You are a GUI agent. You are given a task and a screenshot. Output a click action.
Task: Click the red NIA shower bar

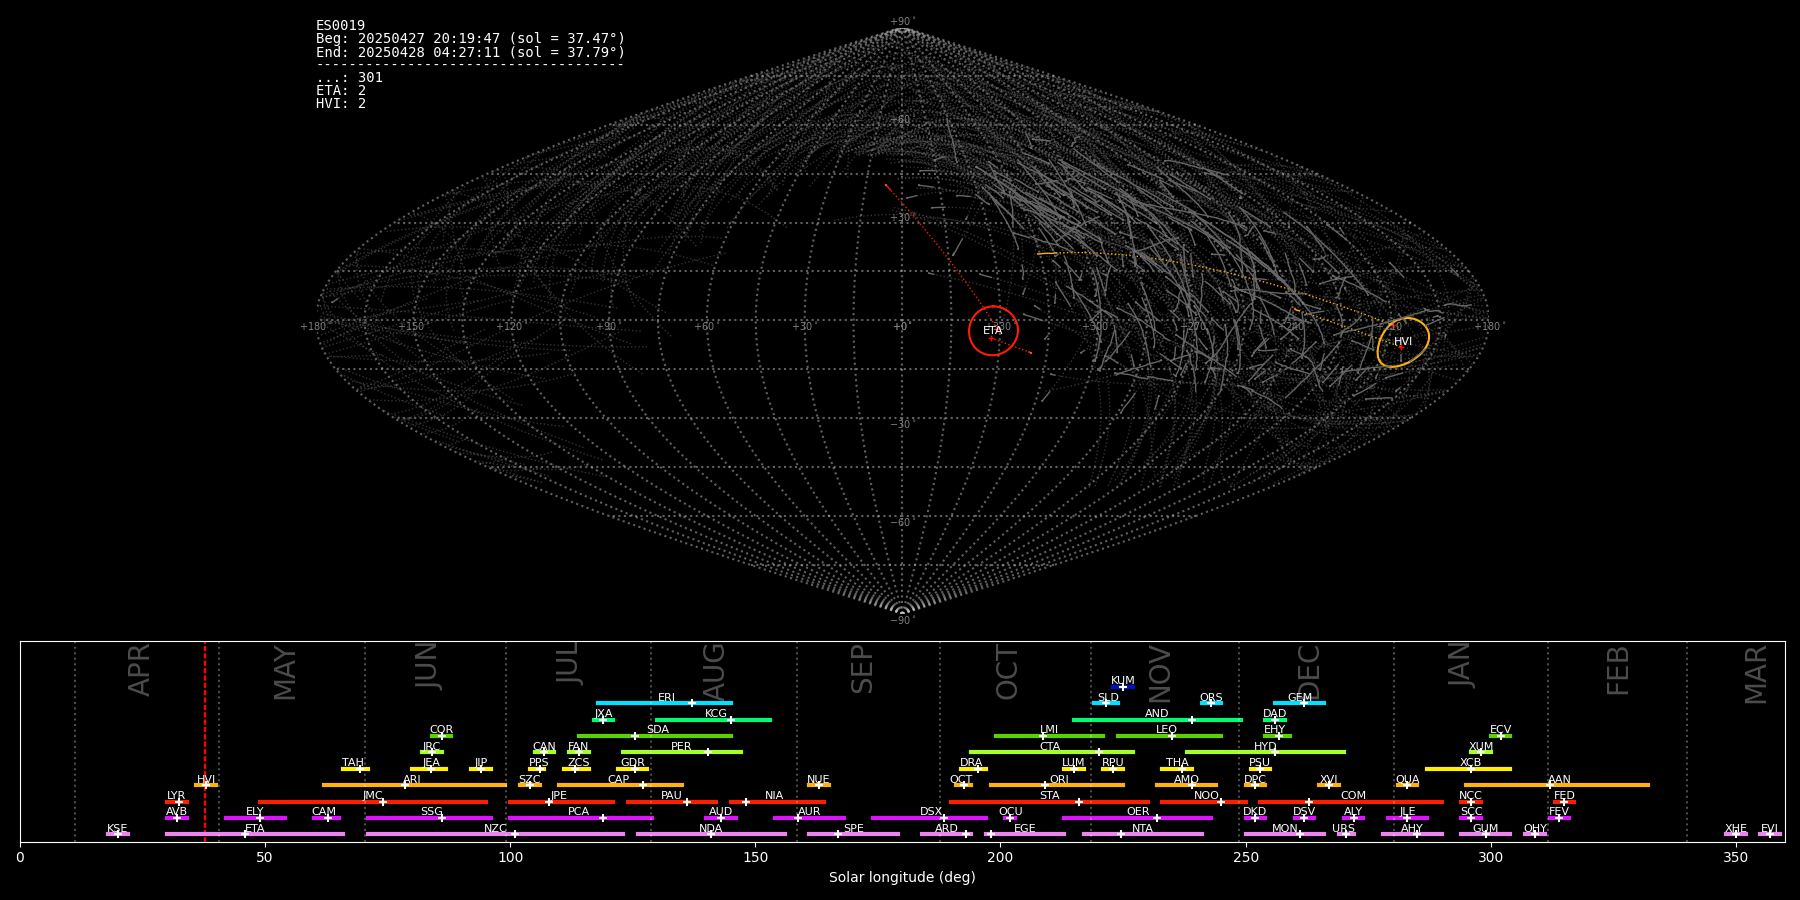pyautogui.click(x=777, y=802)
